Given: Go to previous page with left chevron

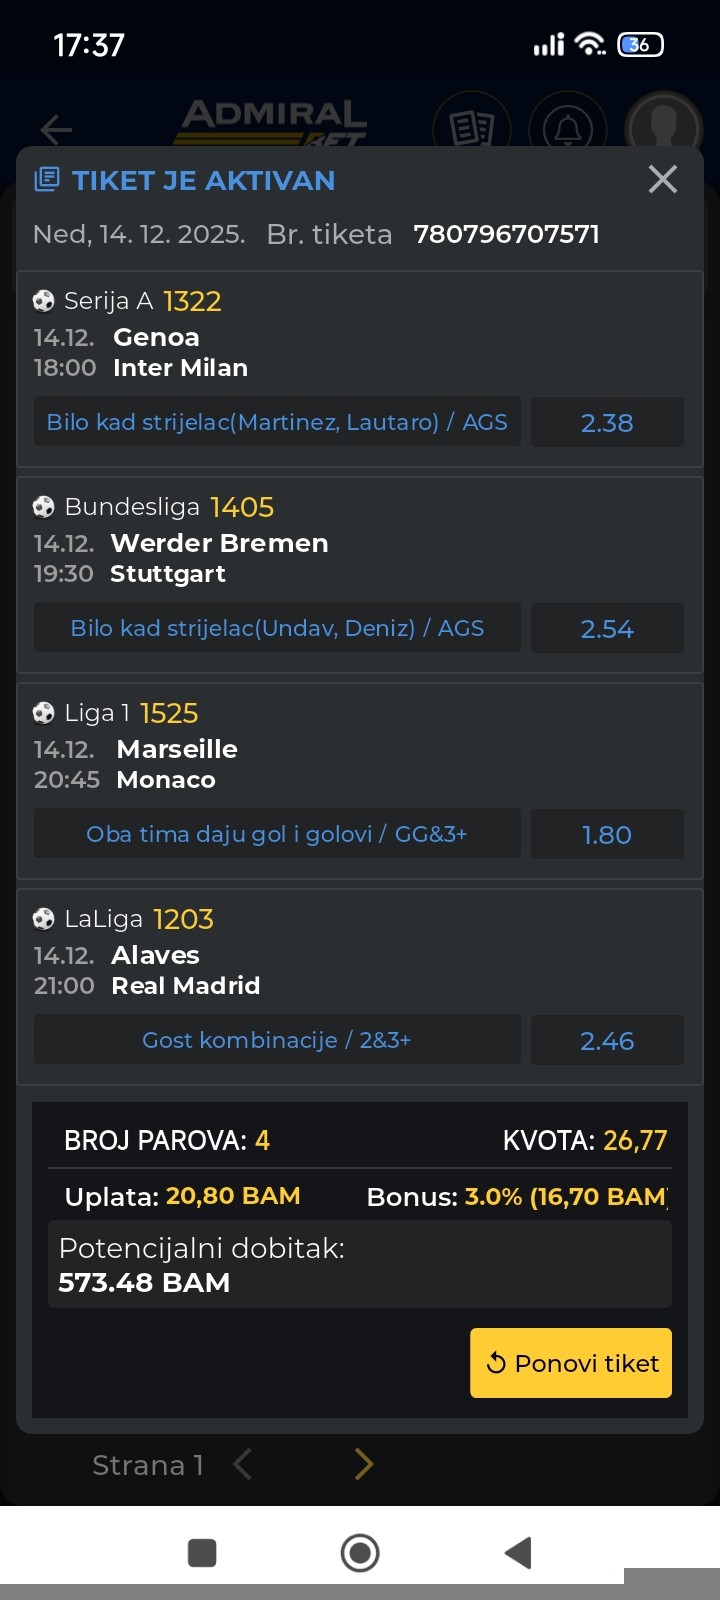Looking at the screenshot, I should (242, 1464).
